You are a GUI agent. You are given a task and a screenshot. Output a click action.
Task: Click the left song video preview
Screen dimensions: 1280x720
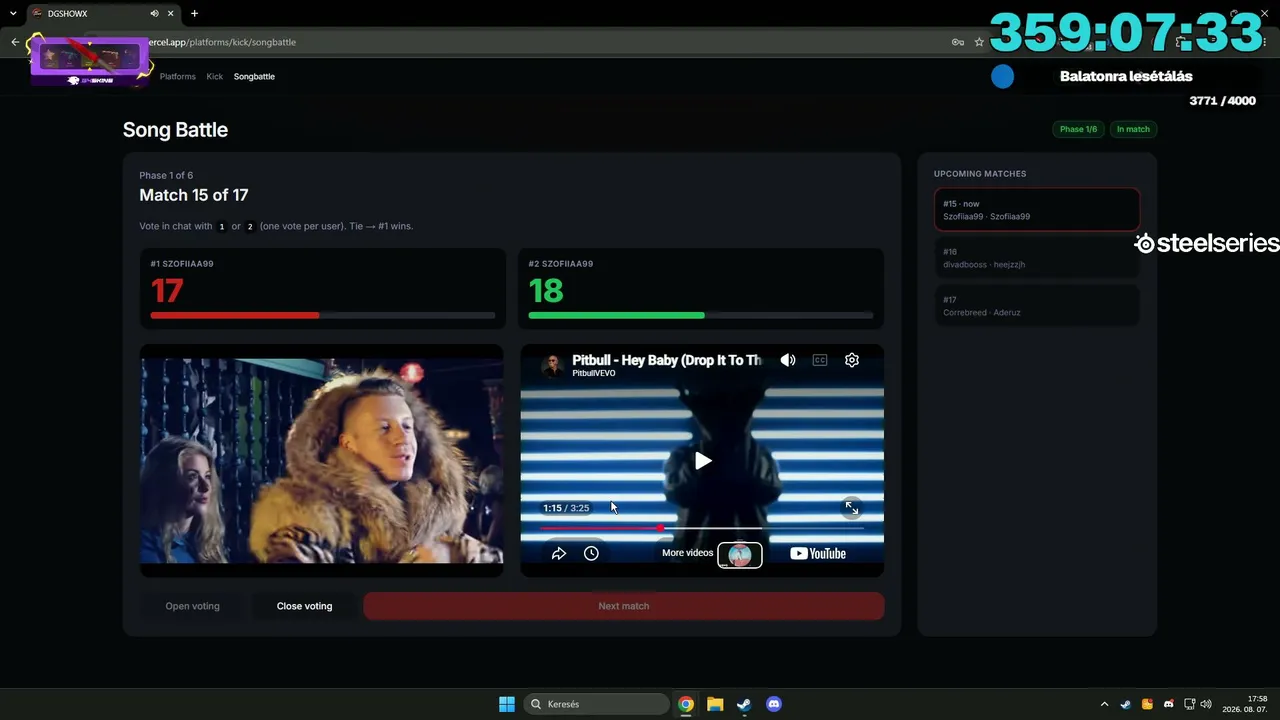point(321,461)
